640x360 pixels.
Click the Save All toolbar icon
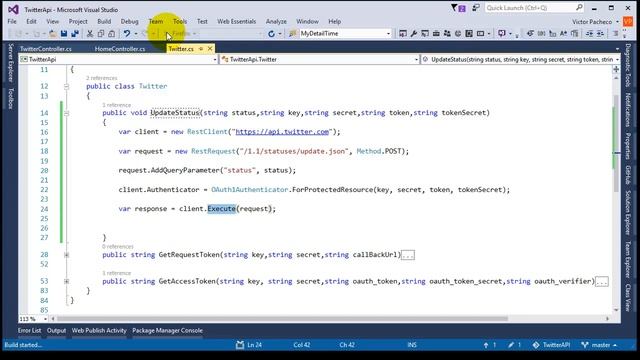[75, 34]
